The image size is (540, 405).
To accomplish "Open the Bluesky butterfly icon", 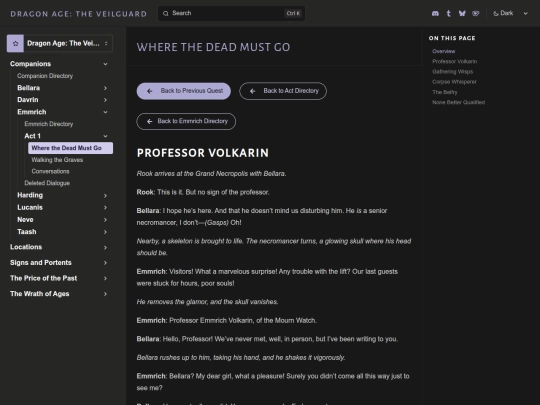I will 462,13.
